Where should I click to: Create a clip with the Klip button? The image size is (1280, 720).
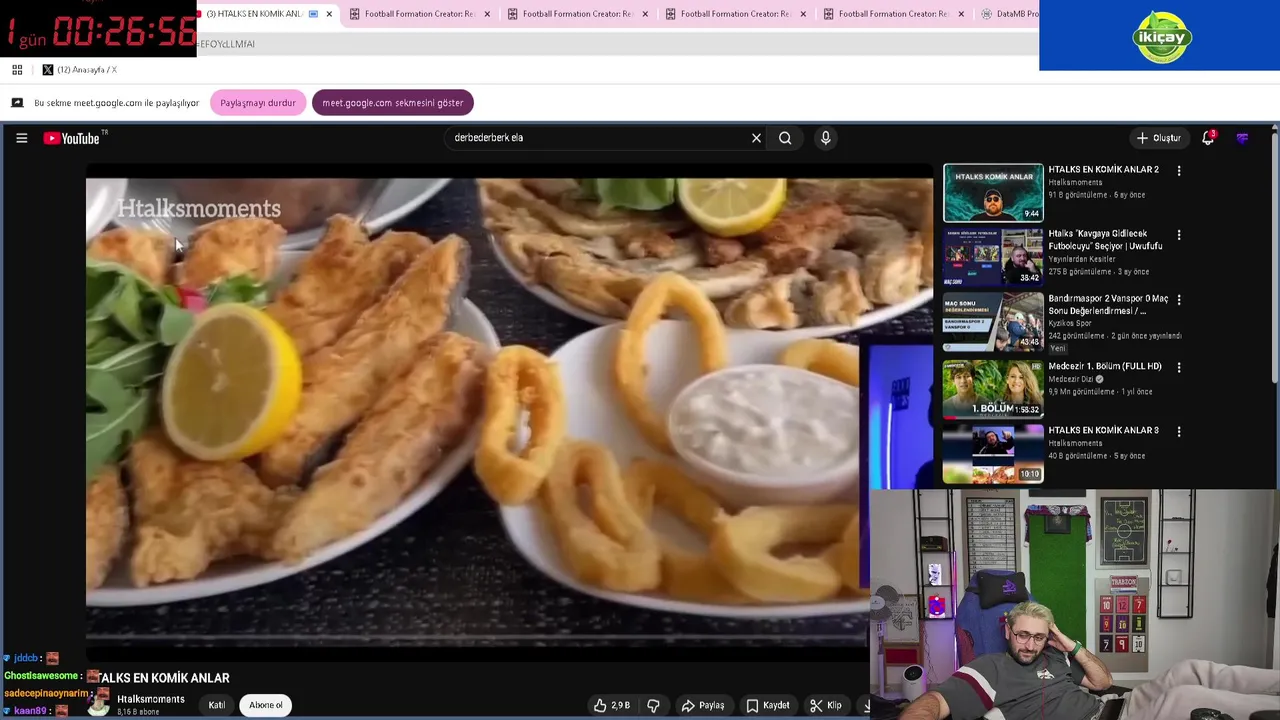826,705
